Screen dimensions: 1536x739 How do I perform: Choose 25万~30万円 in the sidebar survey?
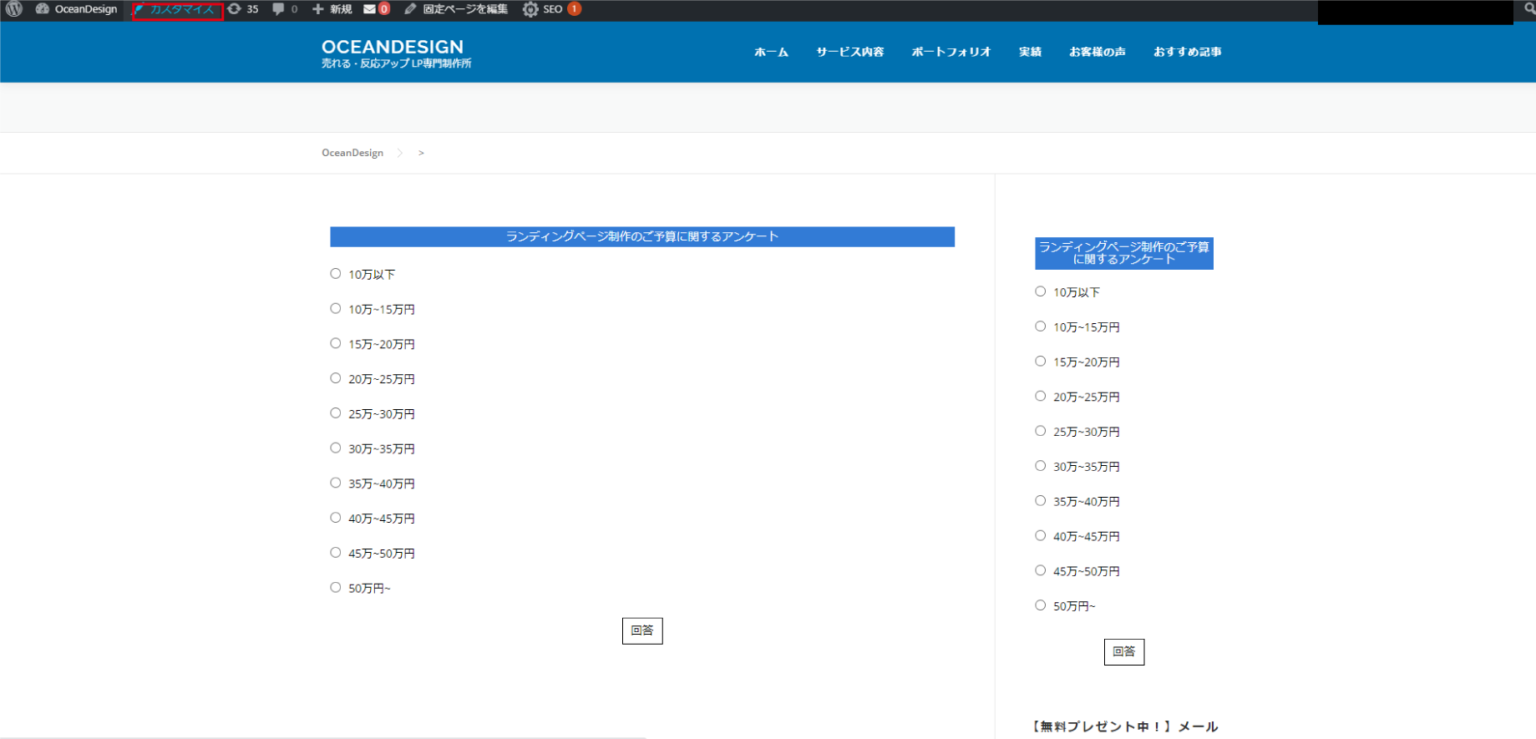[x=1040, y=430]
